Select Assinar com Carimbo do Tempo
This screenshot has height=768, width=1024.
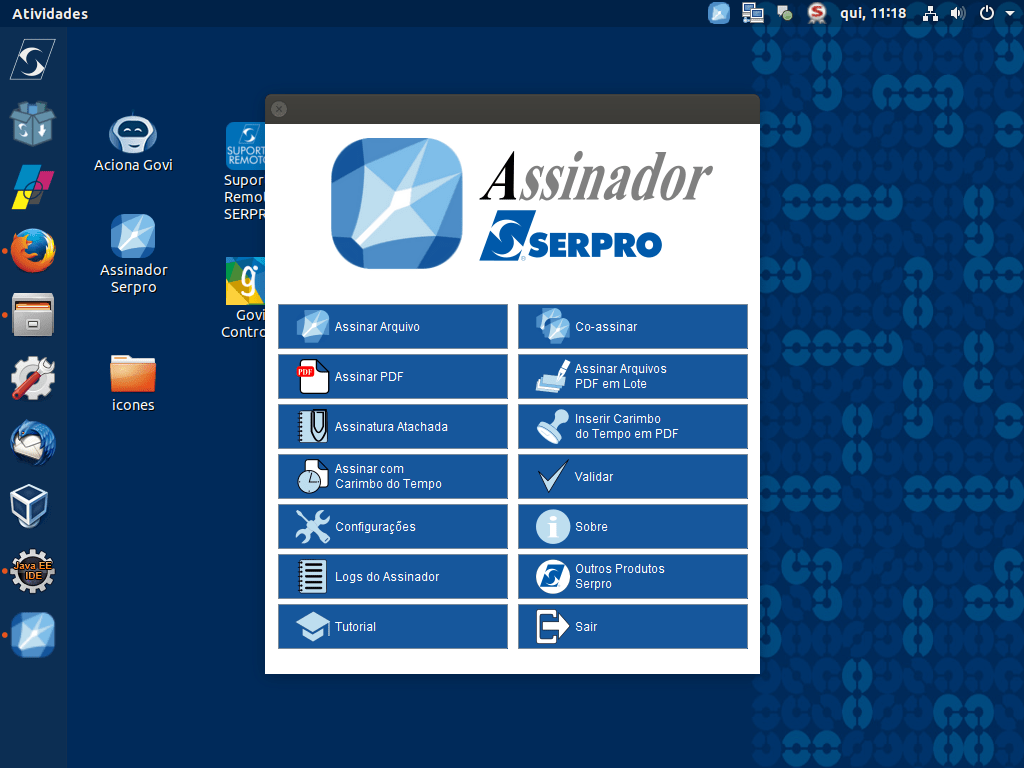[392, 477]
